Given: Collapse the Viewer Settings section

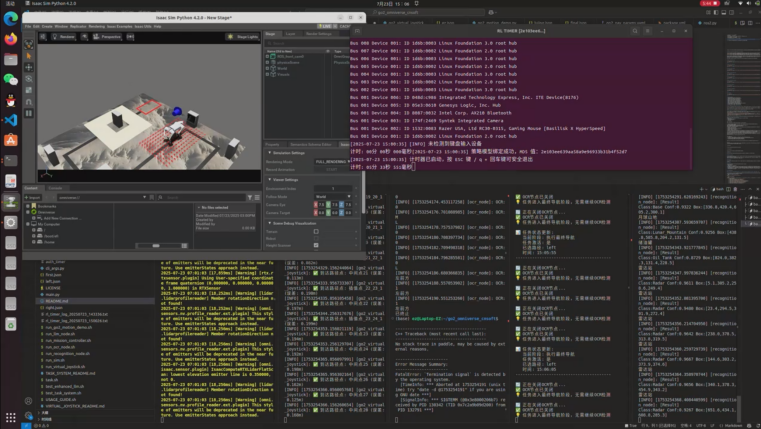Looking at the screenshot, I should [270, 180].
